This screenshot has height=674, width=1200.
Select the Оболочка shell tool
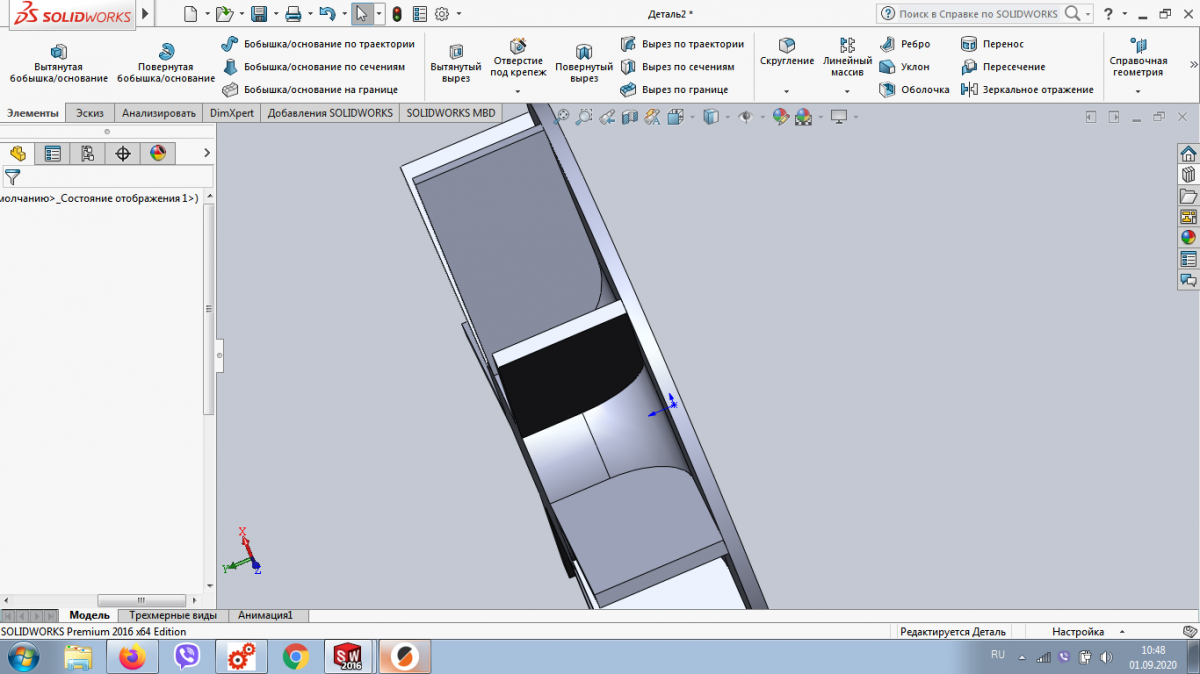point(914,90)
